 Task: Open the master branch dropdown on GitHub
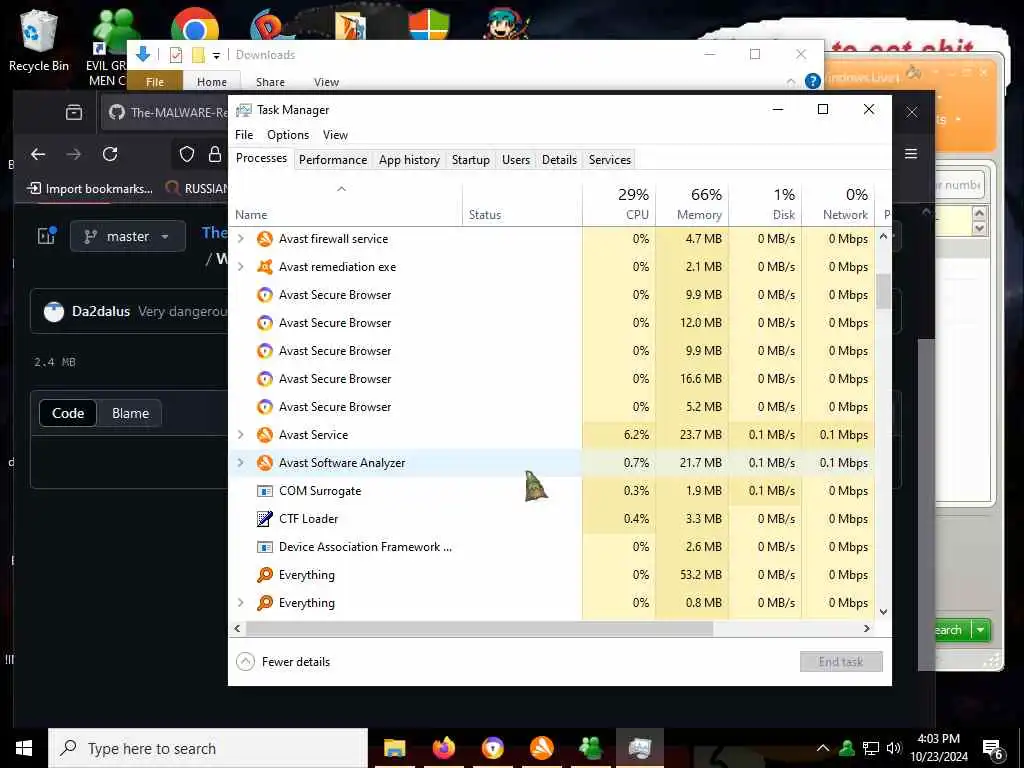(x=128, y=236)
